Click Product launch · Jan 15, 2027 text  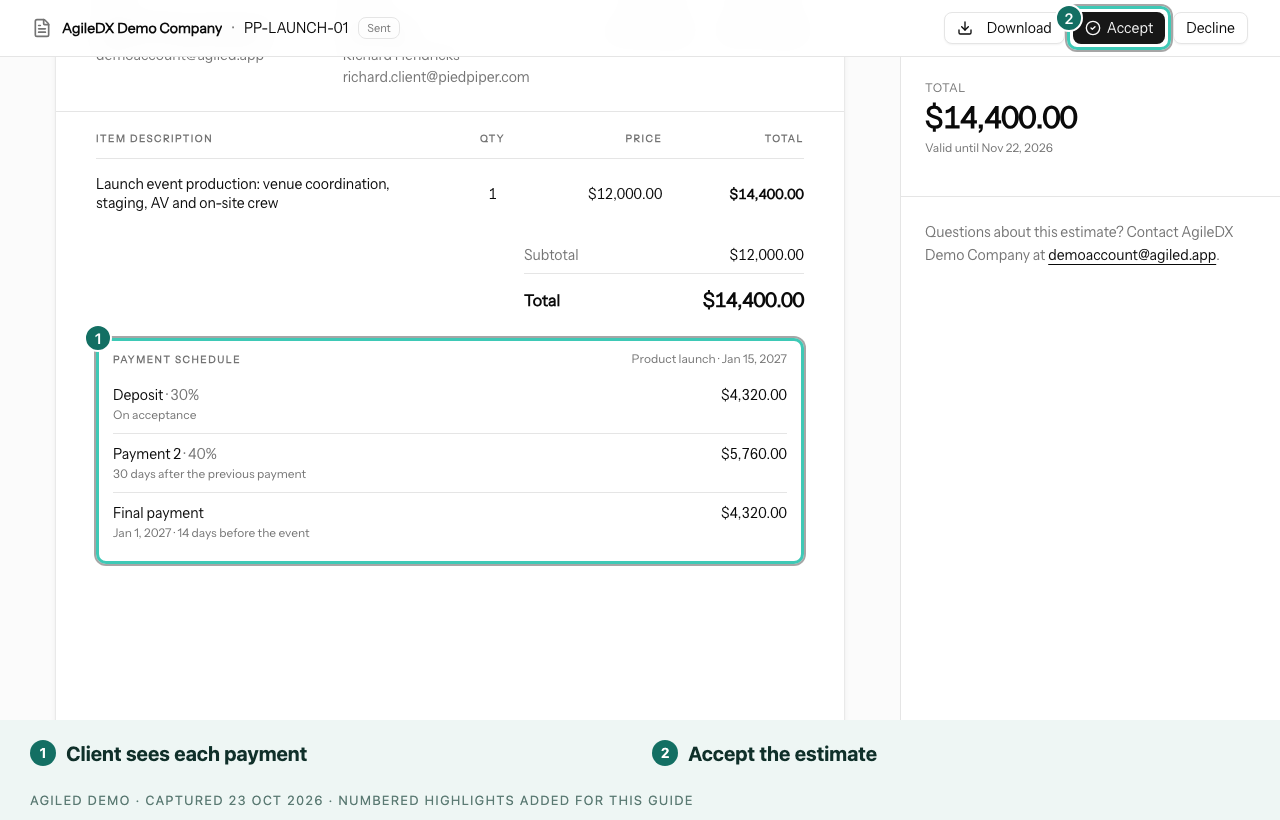(x=709, y=359)
